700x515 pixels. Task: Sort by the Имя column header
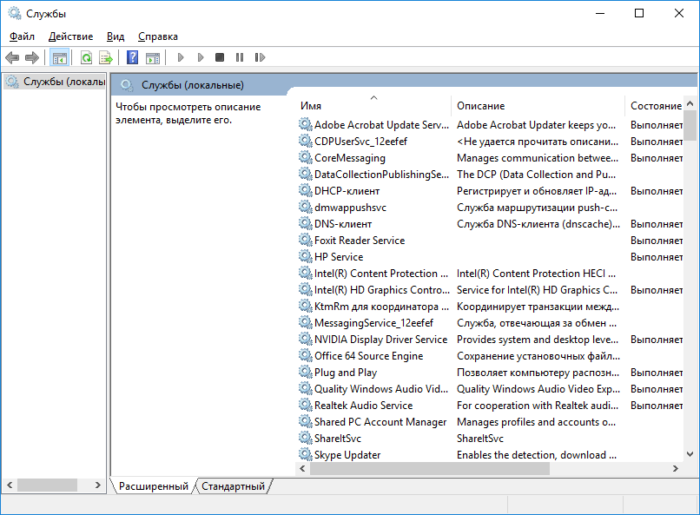(373, 106)
